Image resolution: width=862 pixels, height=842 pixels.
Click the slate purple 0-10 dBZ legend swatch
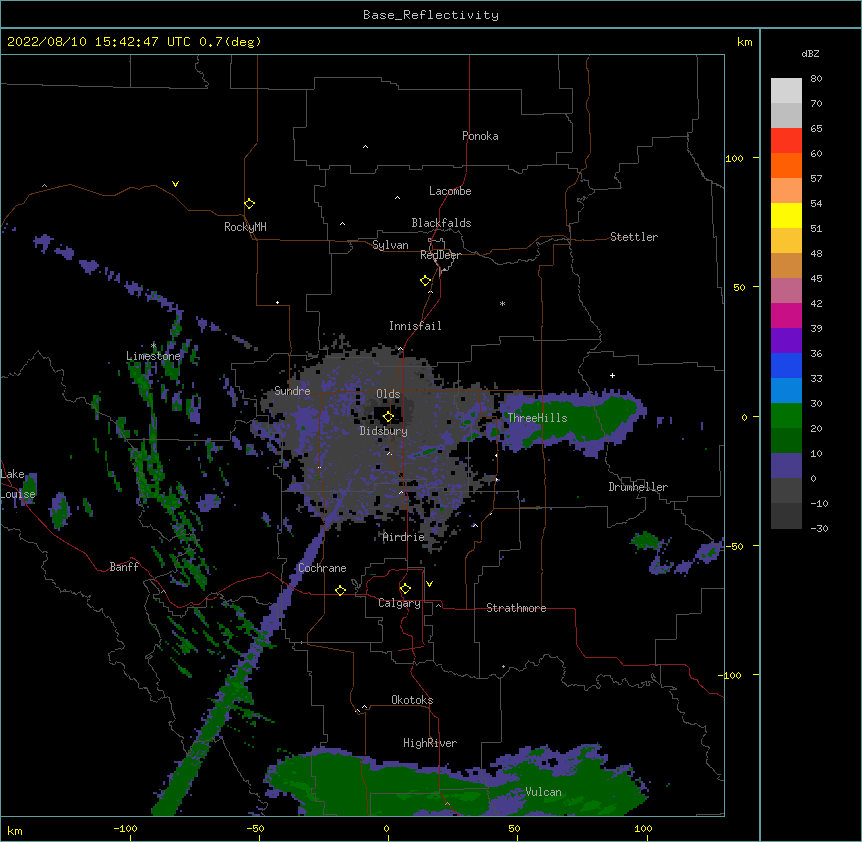(786, 466)
